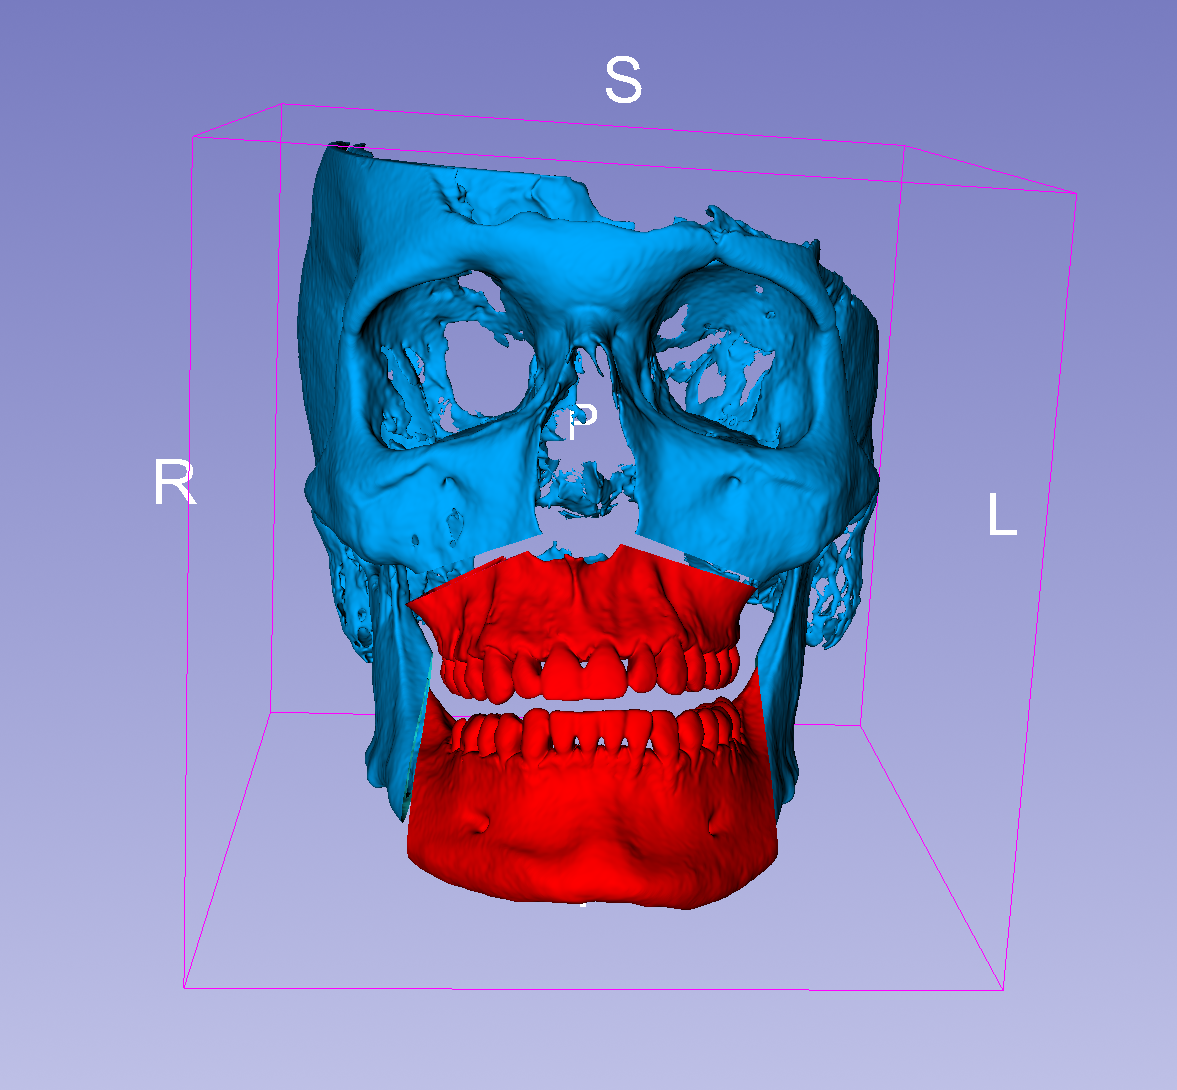Click the mental foramen on mandible's L side
This screenshot has width=1177, height=1090.
714,826
